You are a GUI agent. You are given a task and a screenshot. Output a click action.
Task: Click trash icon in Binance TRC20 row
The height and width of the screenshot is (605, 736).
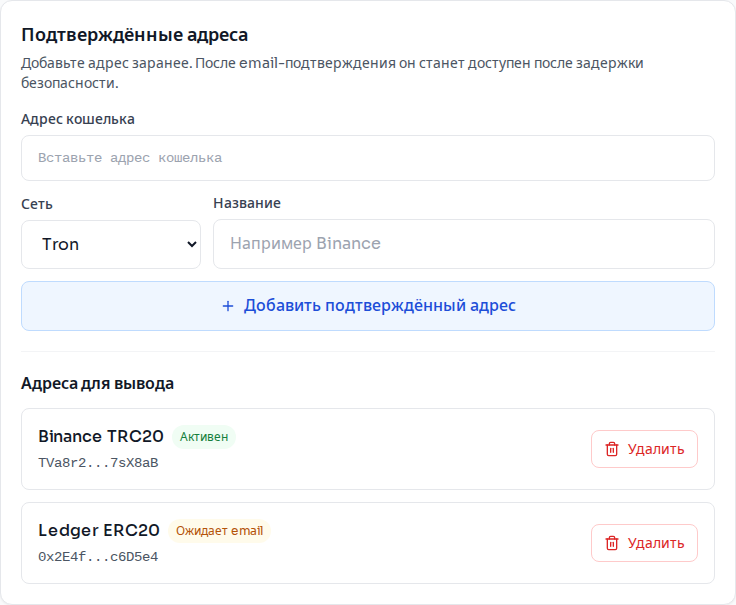[x=612, y=449]
